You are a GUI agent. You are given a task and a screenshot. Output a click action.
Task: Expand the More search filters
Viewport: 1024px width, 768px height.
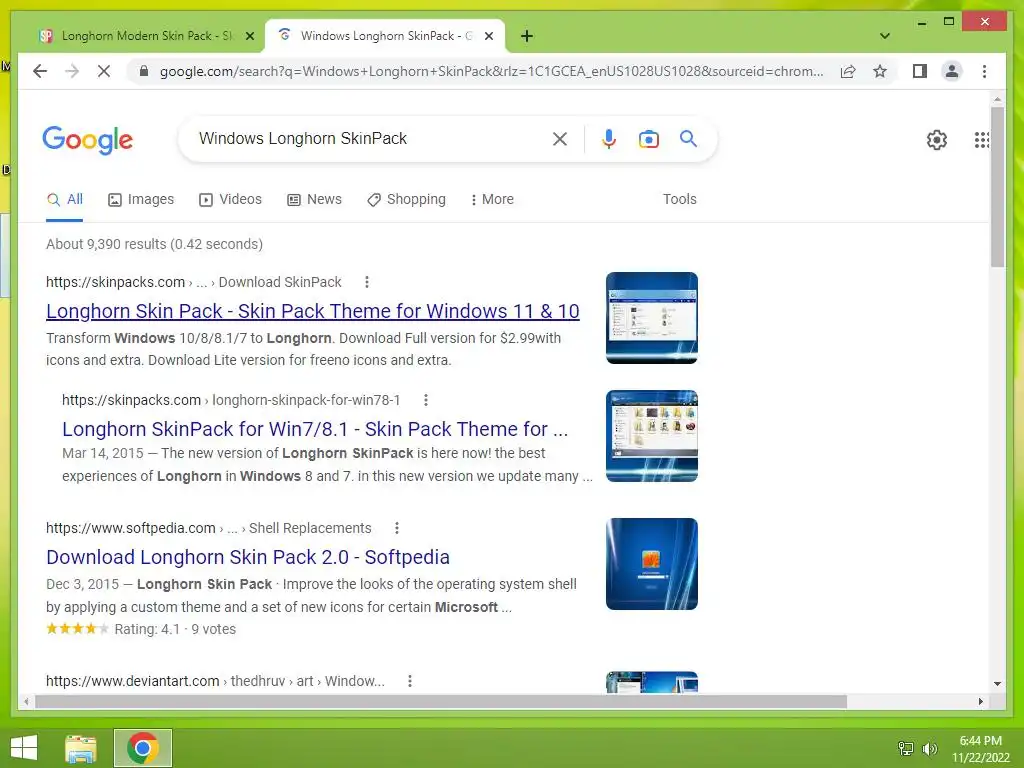(x=492, y=199)
